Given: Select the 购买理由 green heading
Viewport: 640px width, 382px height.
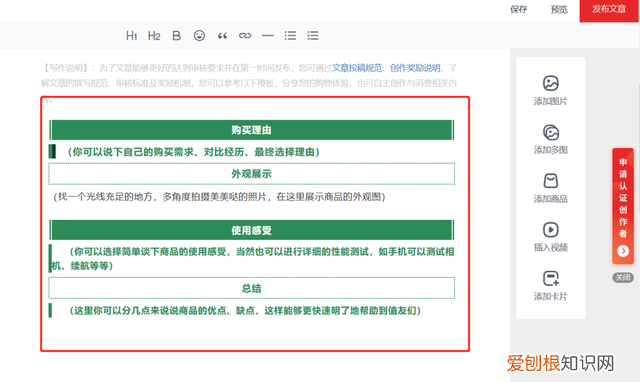Looking at the screenshot, I should click(251, 130).
